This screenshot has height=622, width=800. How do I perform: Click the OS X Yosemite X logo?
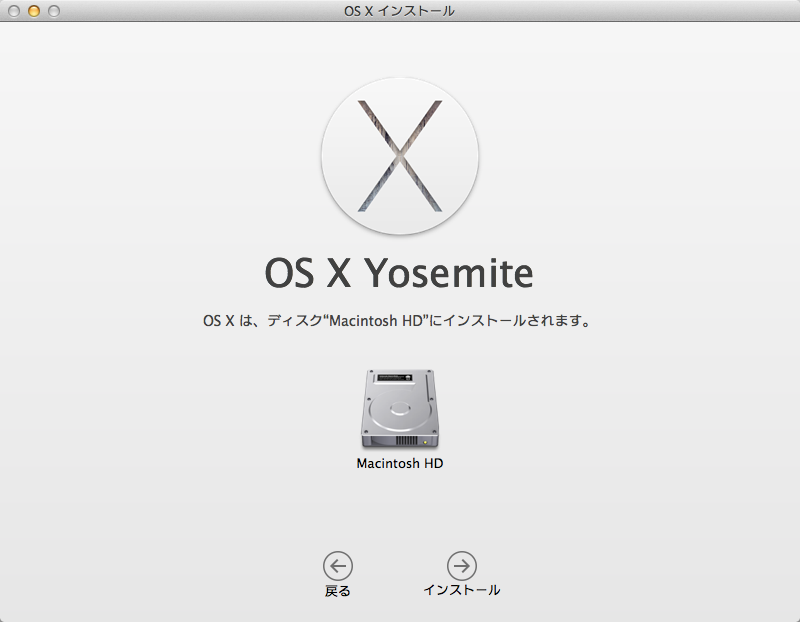(400, 156)
